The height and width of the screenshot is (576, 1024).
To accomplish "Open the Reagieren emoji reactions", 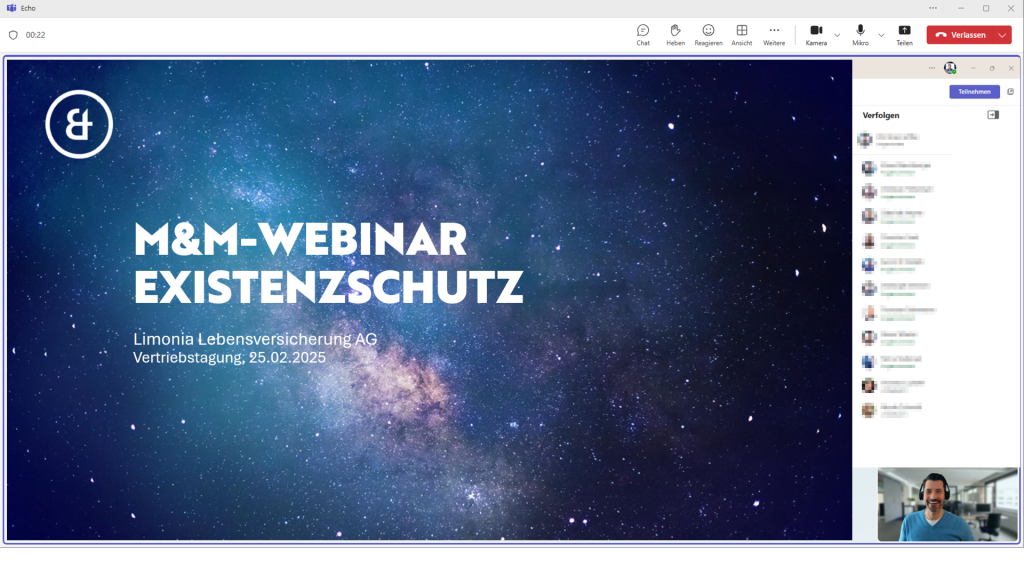I will [708, 35].
